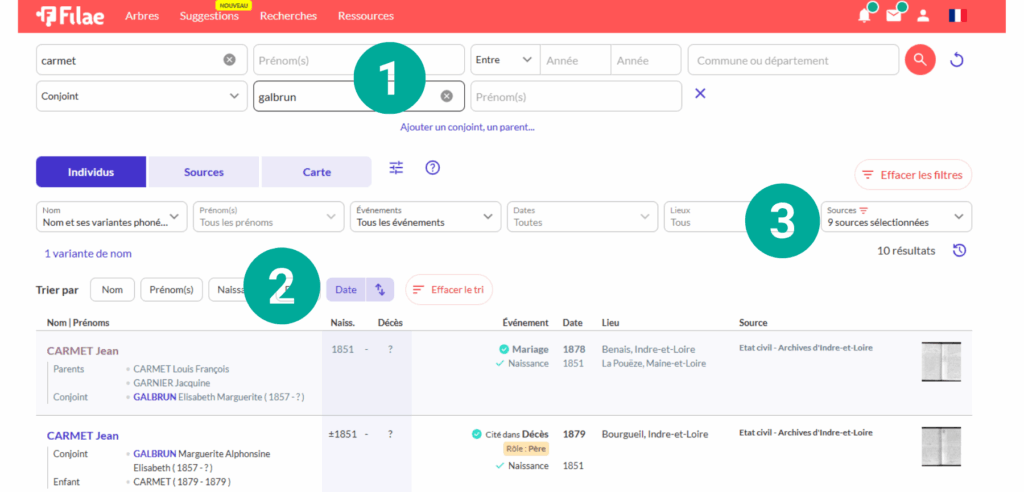
Task: Remove the conjoint search row
Action: tap(700, 94)
